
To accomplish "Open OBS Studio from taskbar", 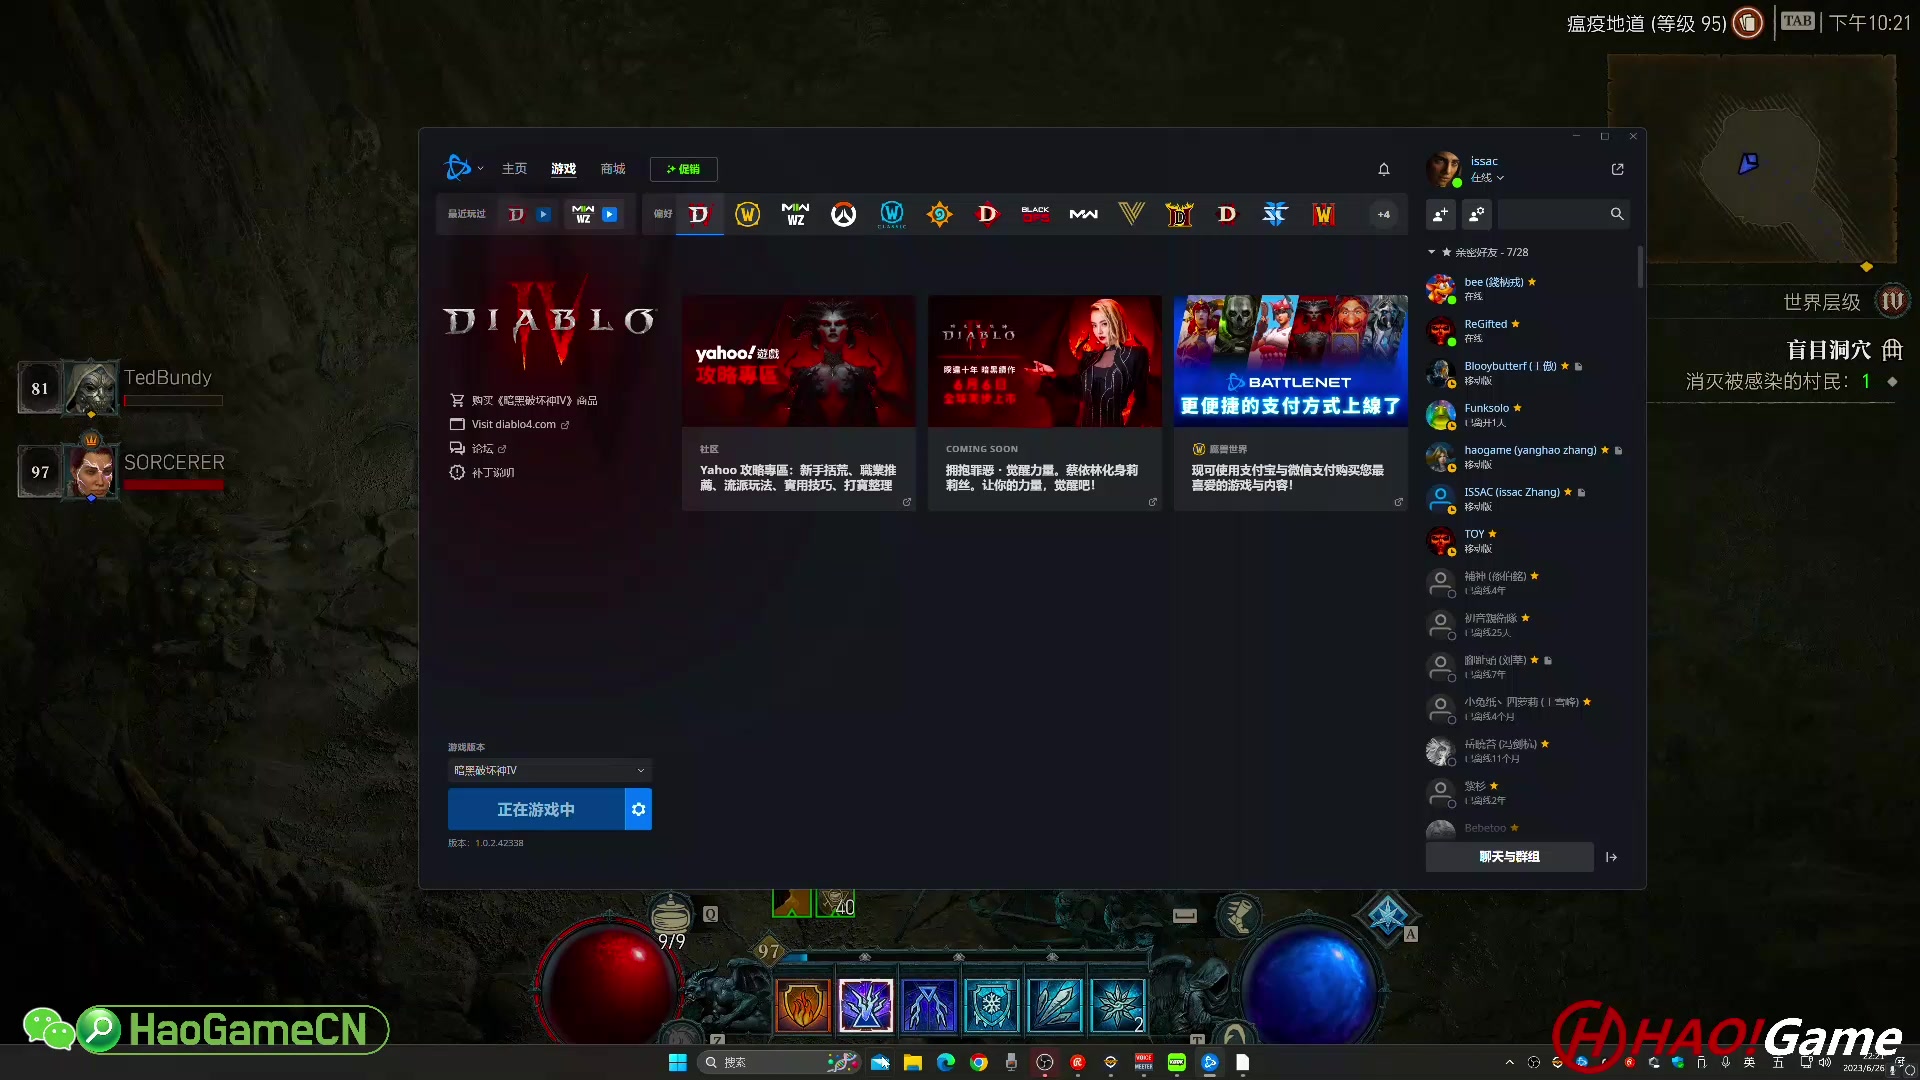I will tap(1045, 1062).
